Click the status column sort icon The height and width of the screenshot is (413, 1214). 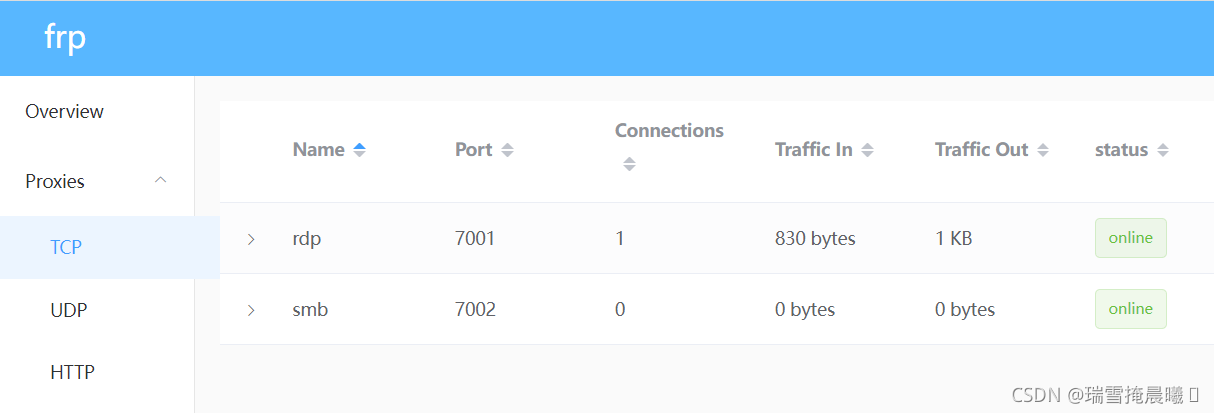pos(1162,150)
